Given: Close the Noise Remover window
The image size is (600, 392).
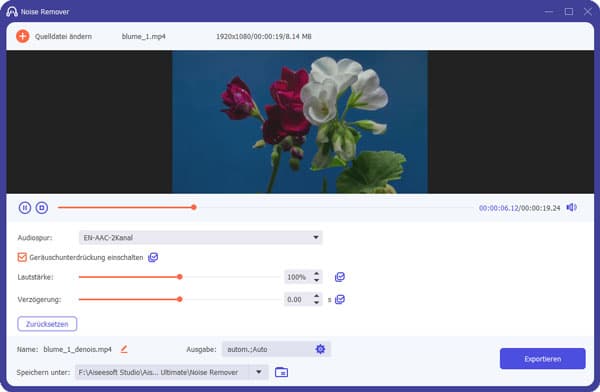Looking at the screenshot, I should 588,11.
